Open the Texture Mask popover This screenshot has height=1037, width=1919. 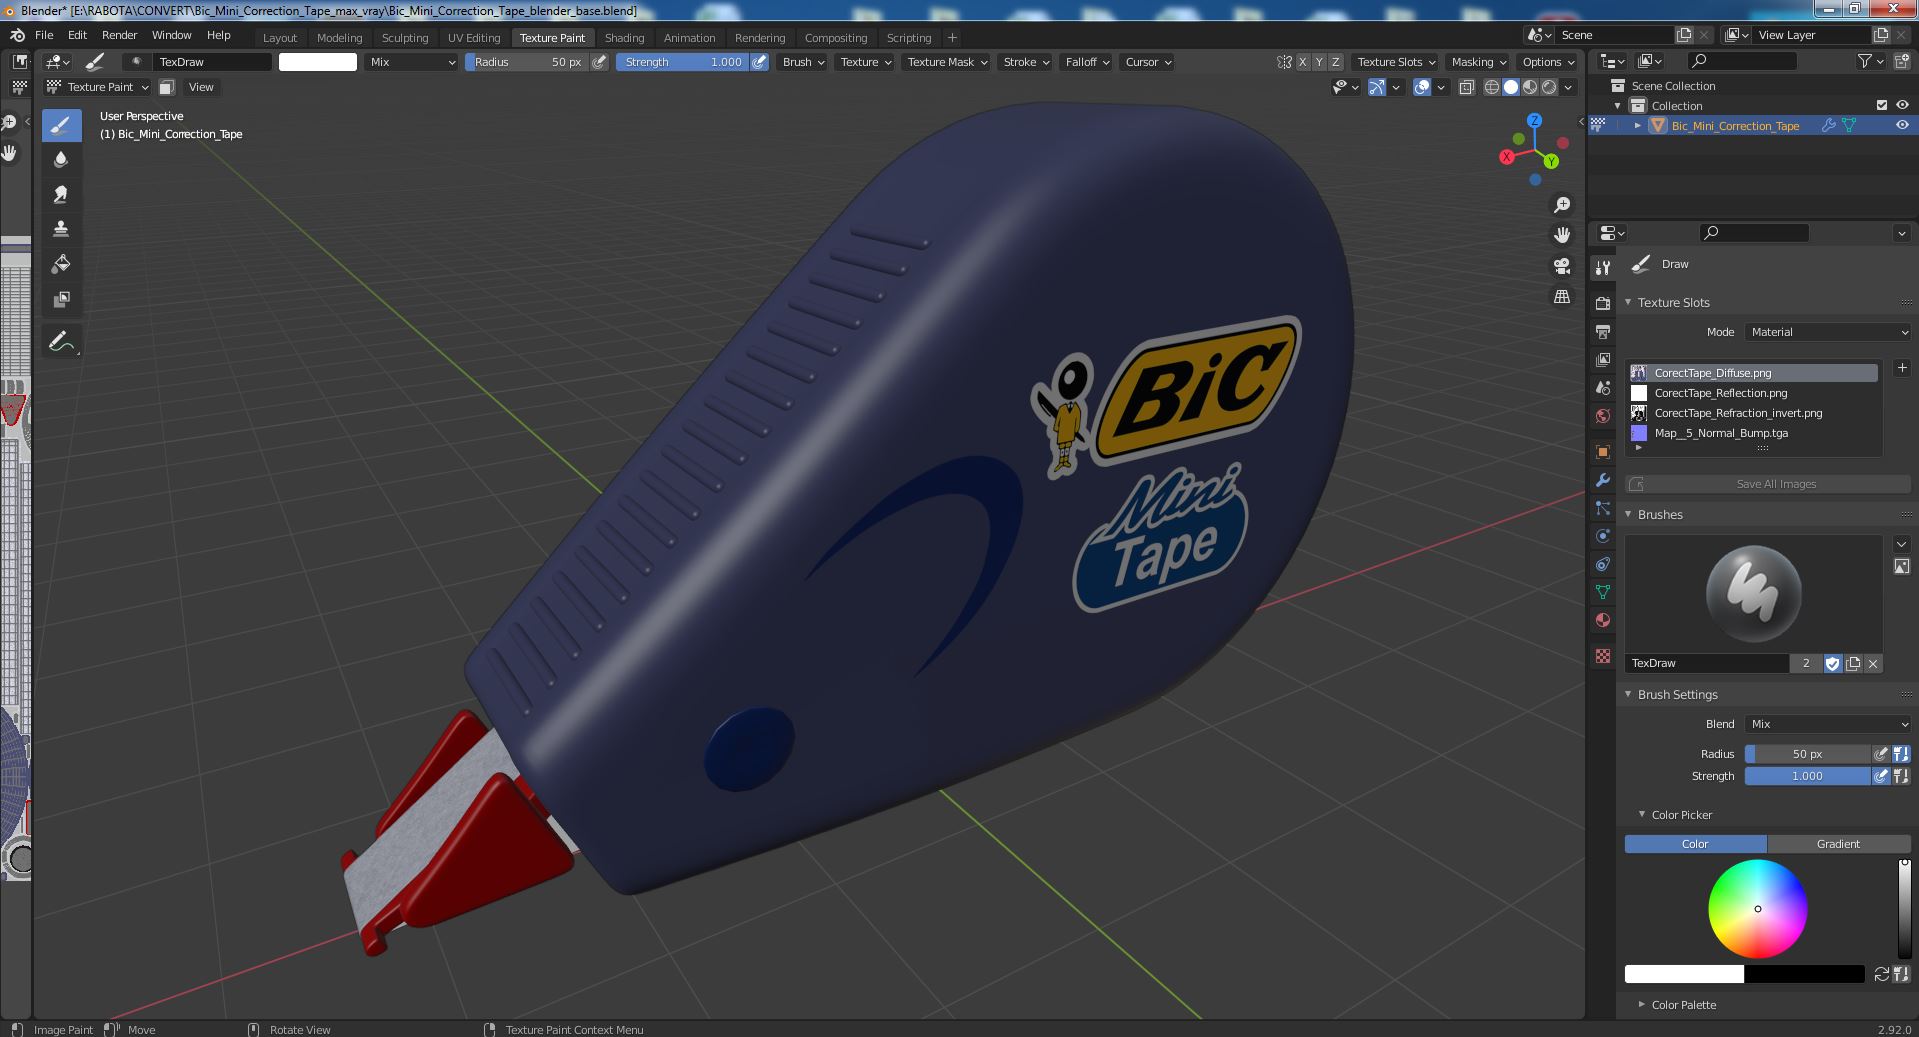946,62
